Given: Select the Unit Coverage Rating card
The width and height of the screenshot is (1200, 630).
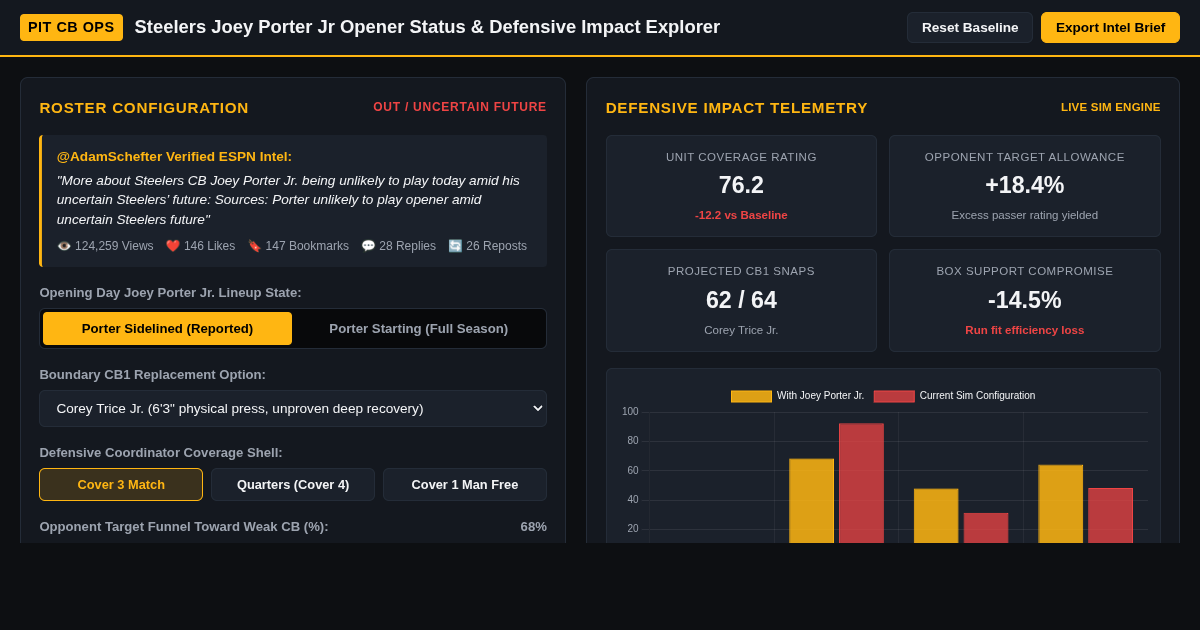Looking at the screenshot, I should pos(741,186).
